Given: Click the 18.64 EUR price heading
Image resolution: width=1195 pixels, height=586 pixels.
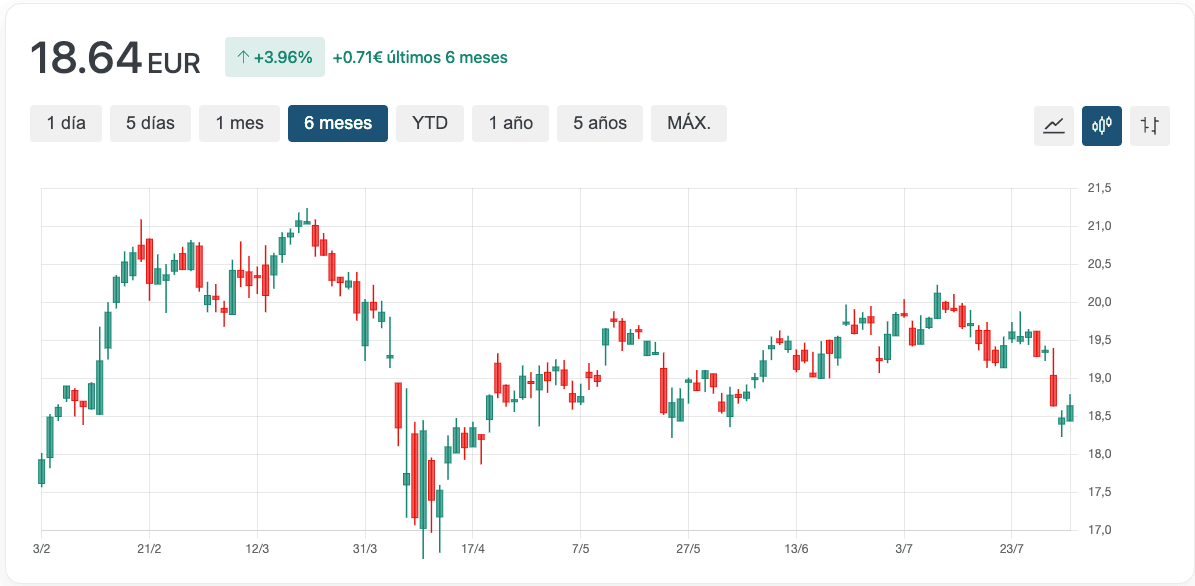Looking at the screenshot, I should click(x=115, y=58).
